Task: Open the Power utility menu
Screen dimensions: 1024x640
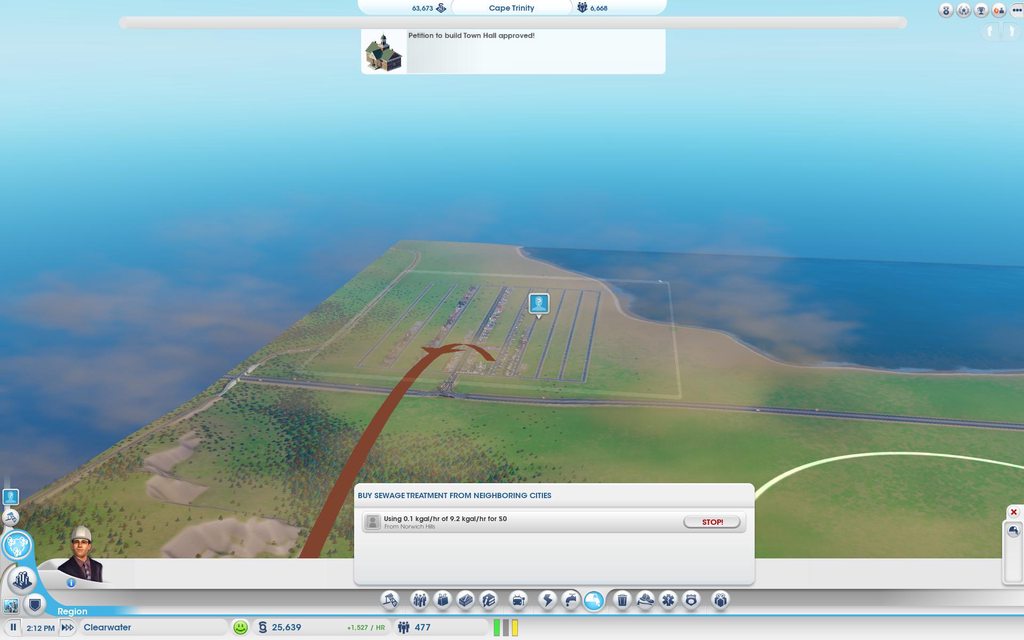Action: 547,600
